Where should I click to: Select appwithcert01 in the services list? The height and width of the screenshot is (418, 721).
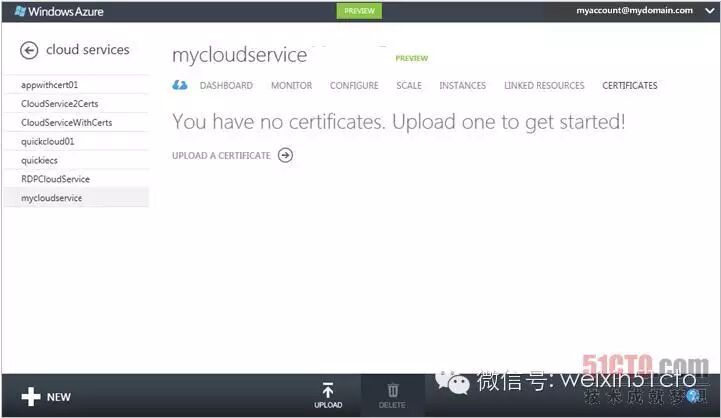tap(77, 85)
